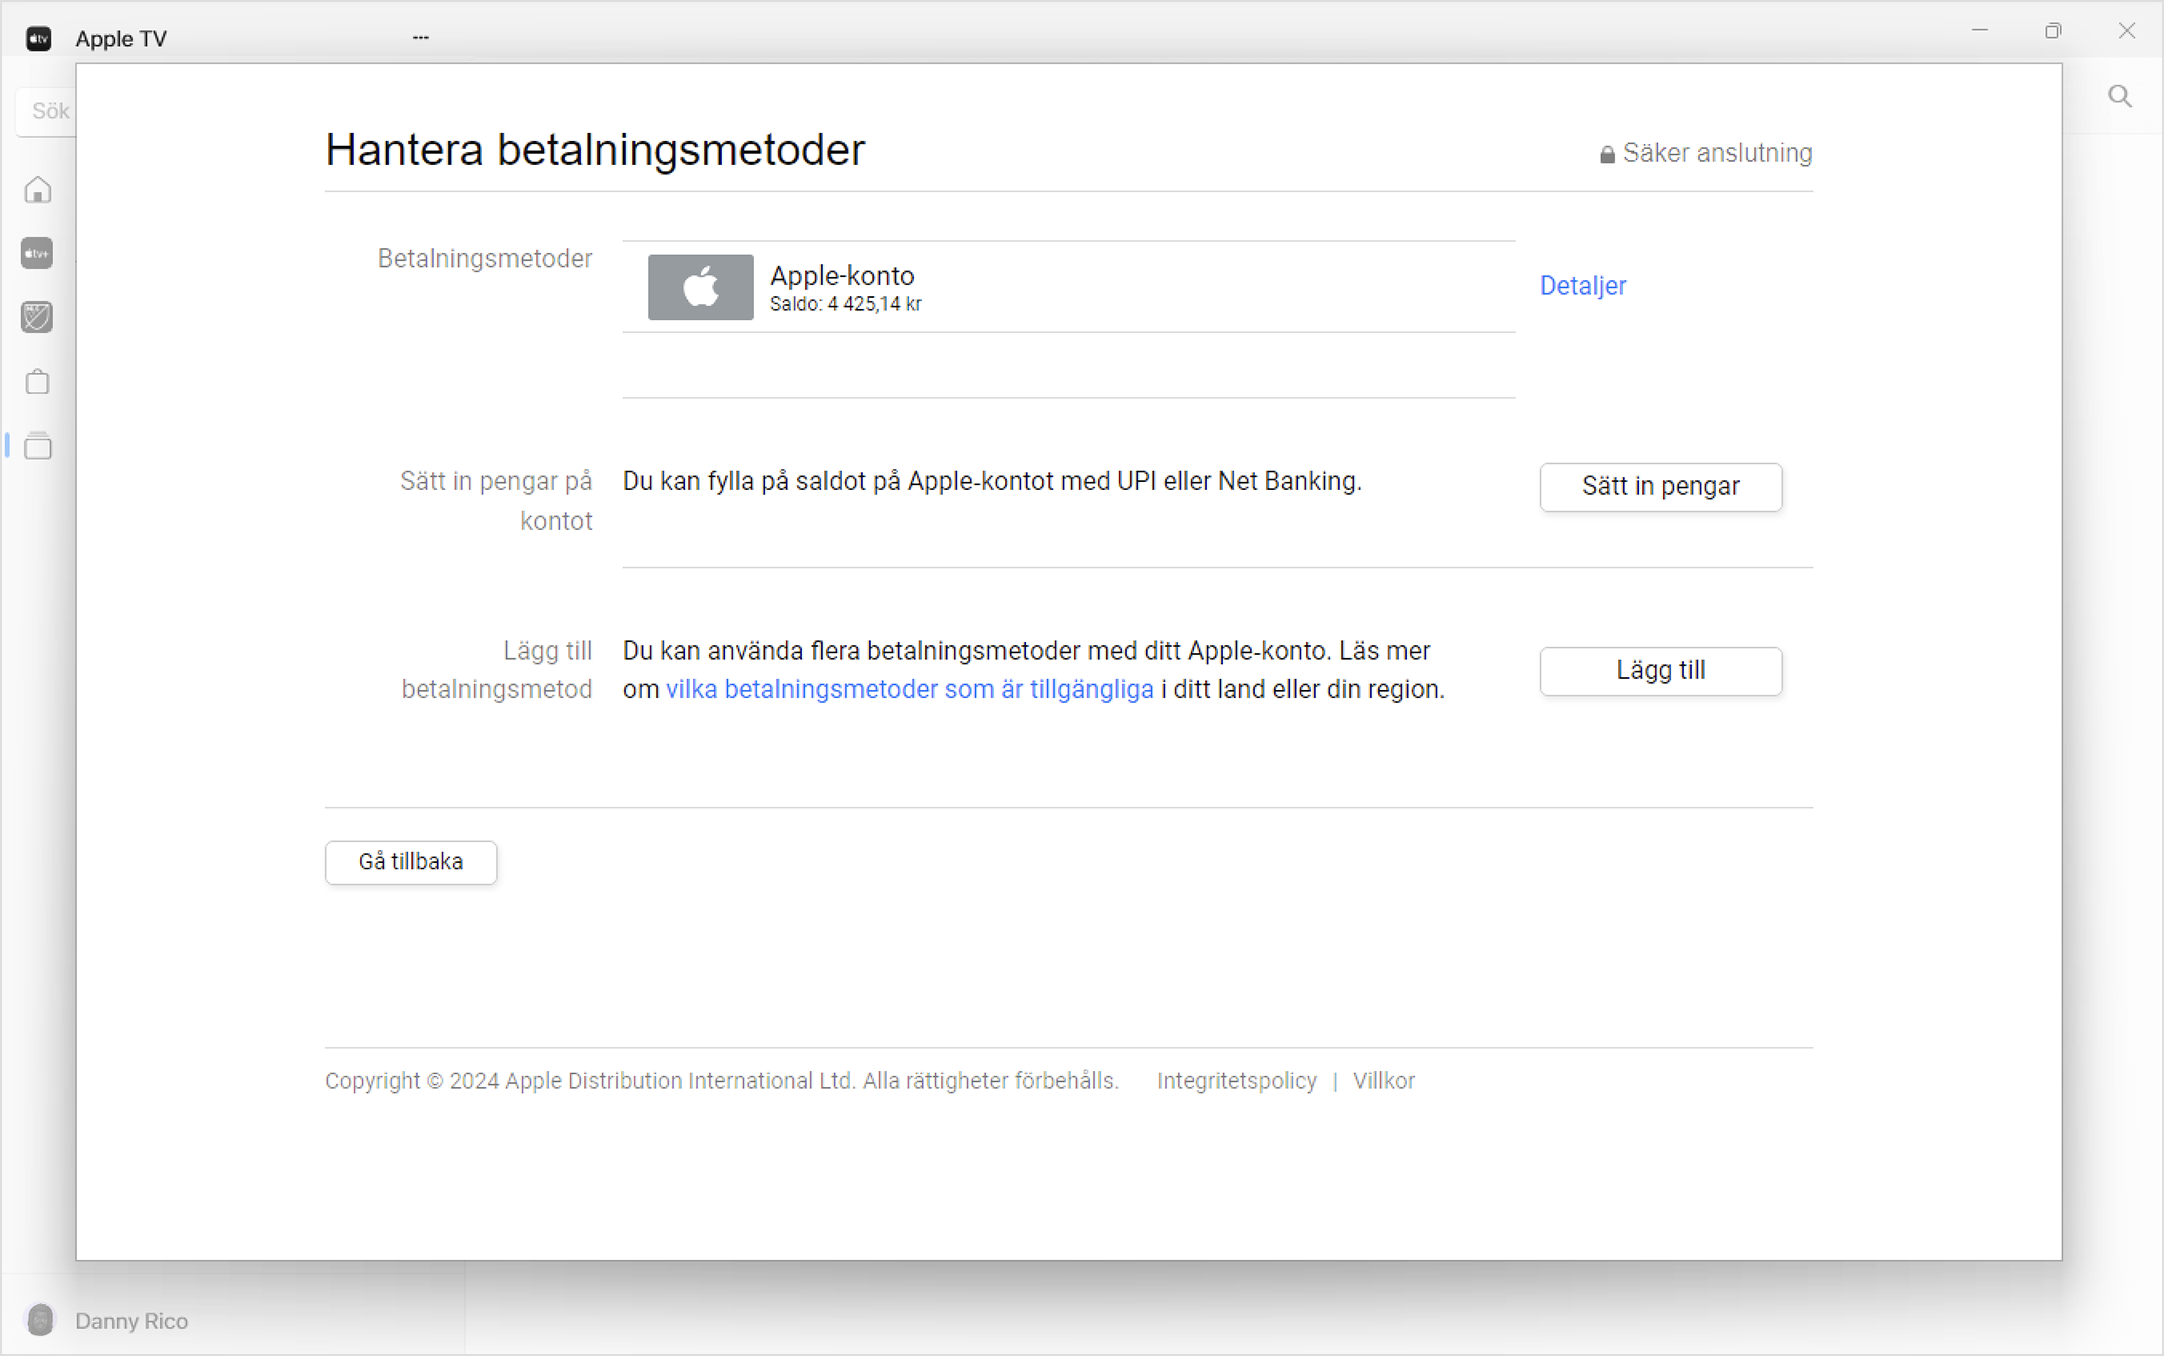Click the Apple-konto payment method name
This screenshot has width=2164, height=1356.
click(842, 275)
